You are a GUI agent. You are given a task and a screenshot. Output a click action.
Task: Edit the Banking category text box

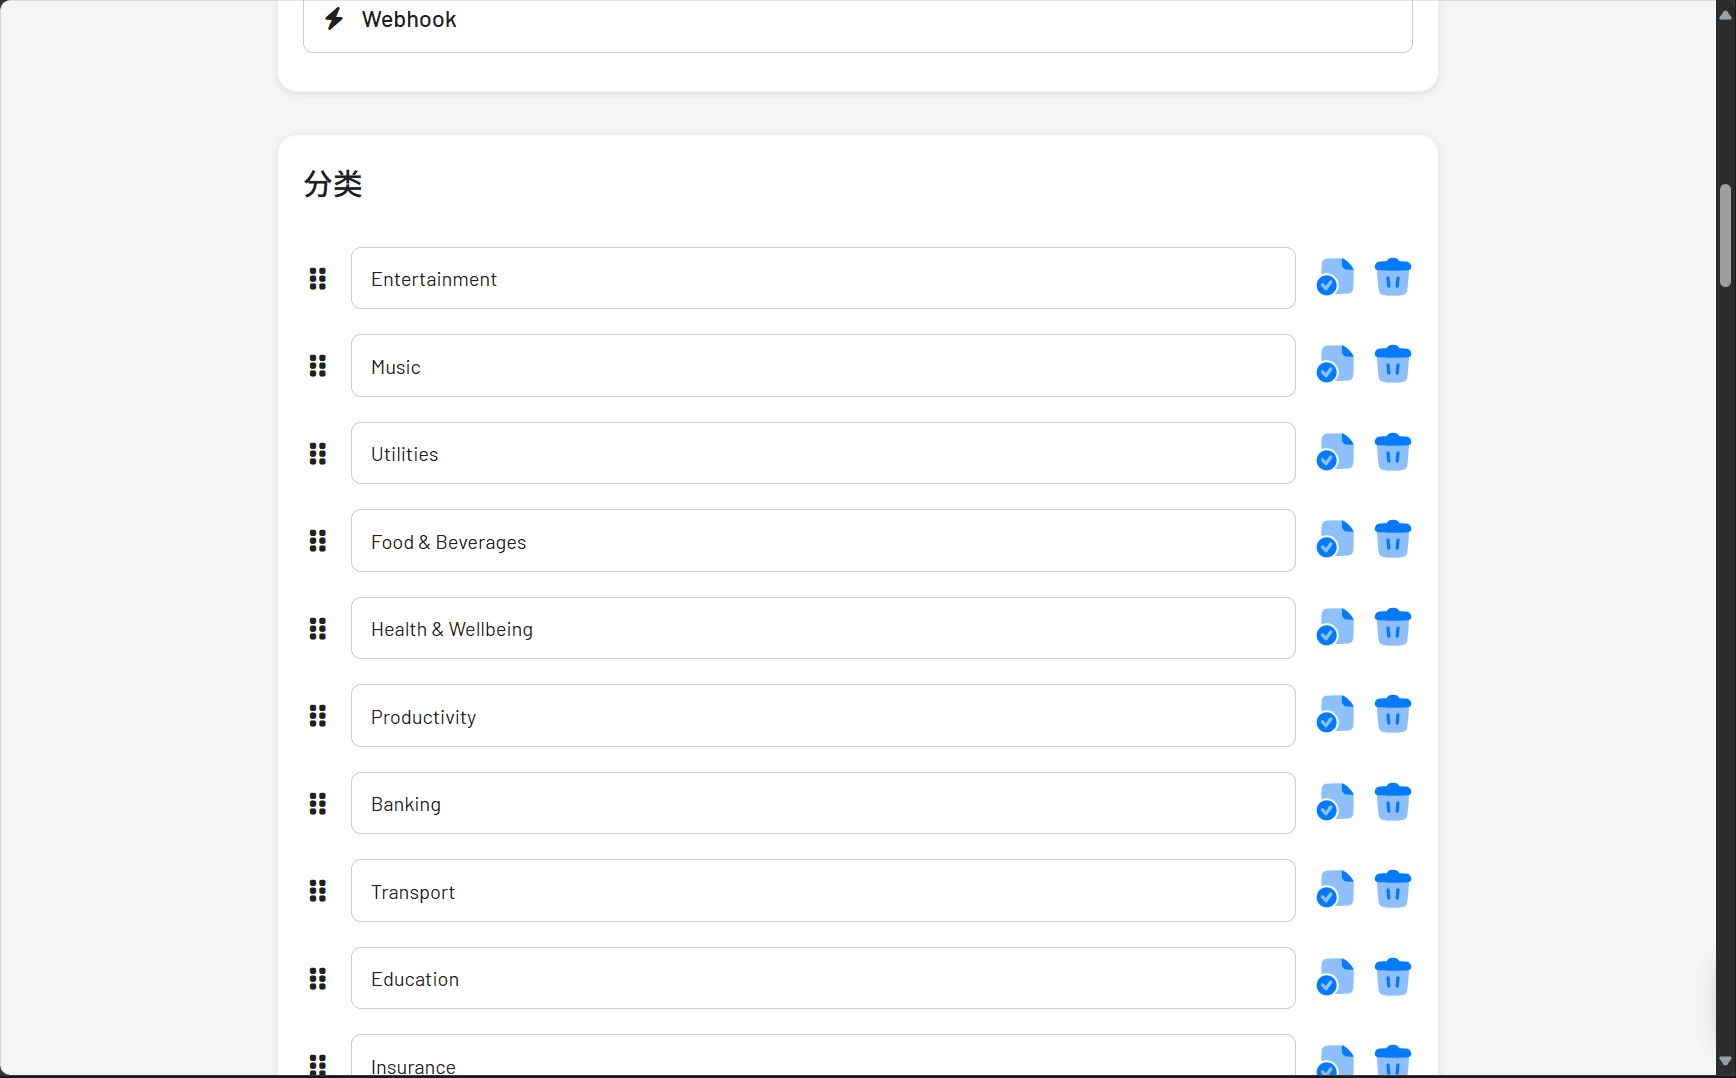tap(822, 804)
